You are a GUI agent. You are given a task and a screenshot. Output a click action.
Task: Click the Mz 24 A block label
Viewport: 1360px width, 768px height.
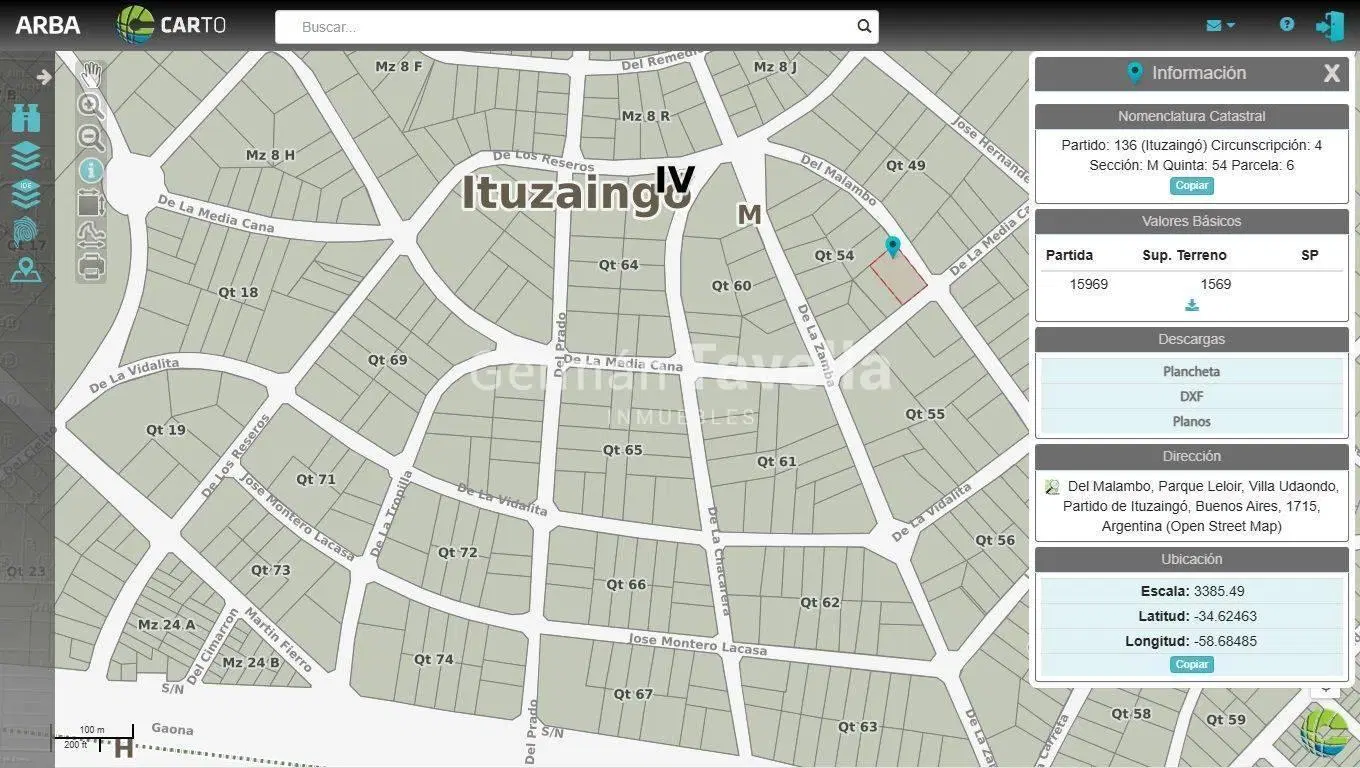[167, 625]
